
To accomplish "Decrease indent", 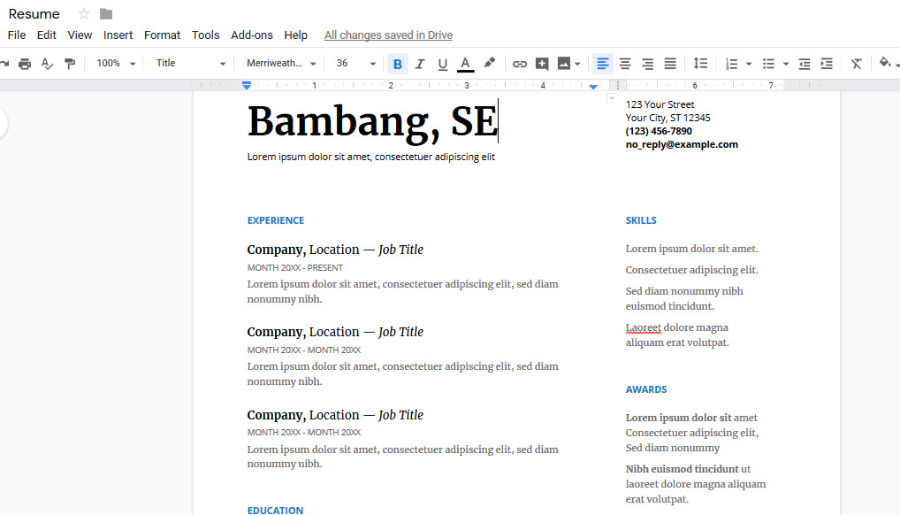I will coord(804,64).
